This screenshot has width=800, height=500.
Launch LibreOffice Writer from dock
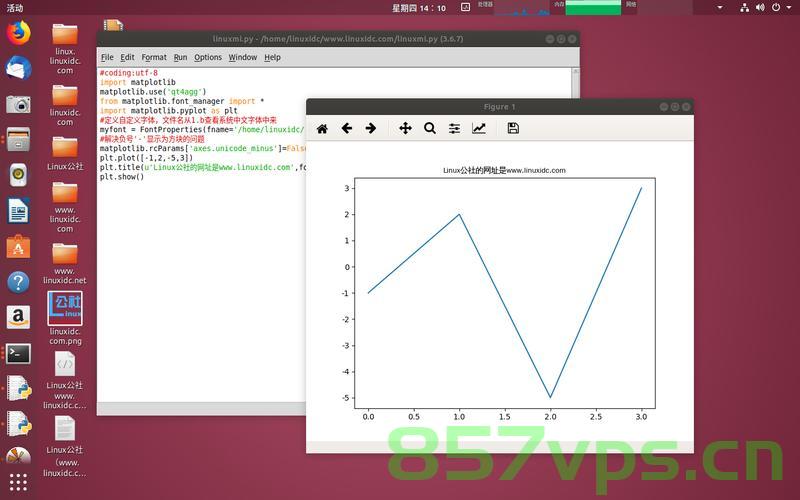18,211
